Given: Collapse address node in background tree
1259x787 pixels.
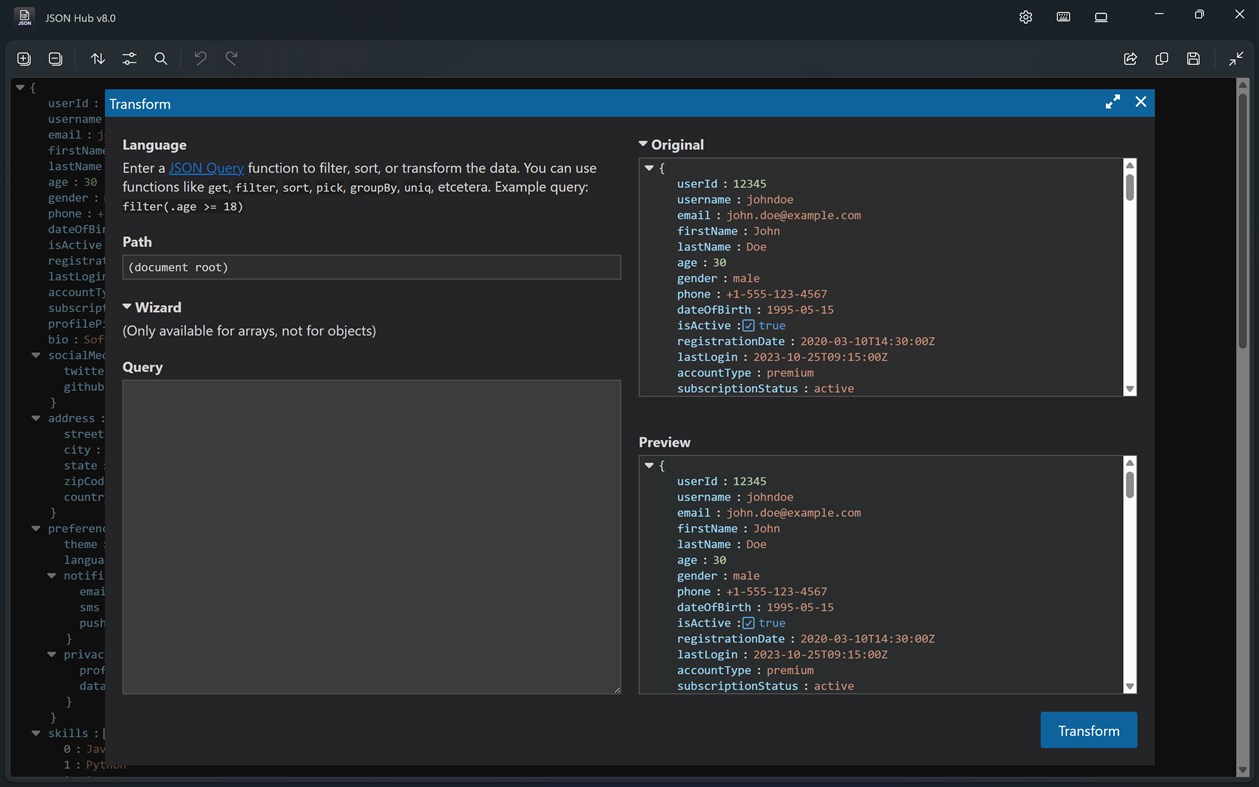Looking at the screenshot, I should (x=36, y=418).
